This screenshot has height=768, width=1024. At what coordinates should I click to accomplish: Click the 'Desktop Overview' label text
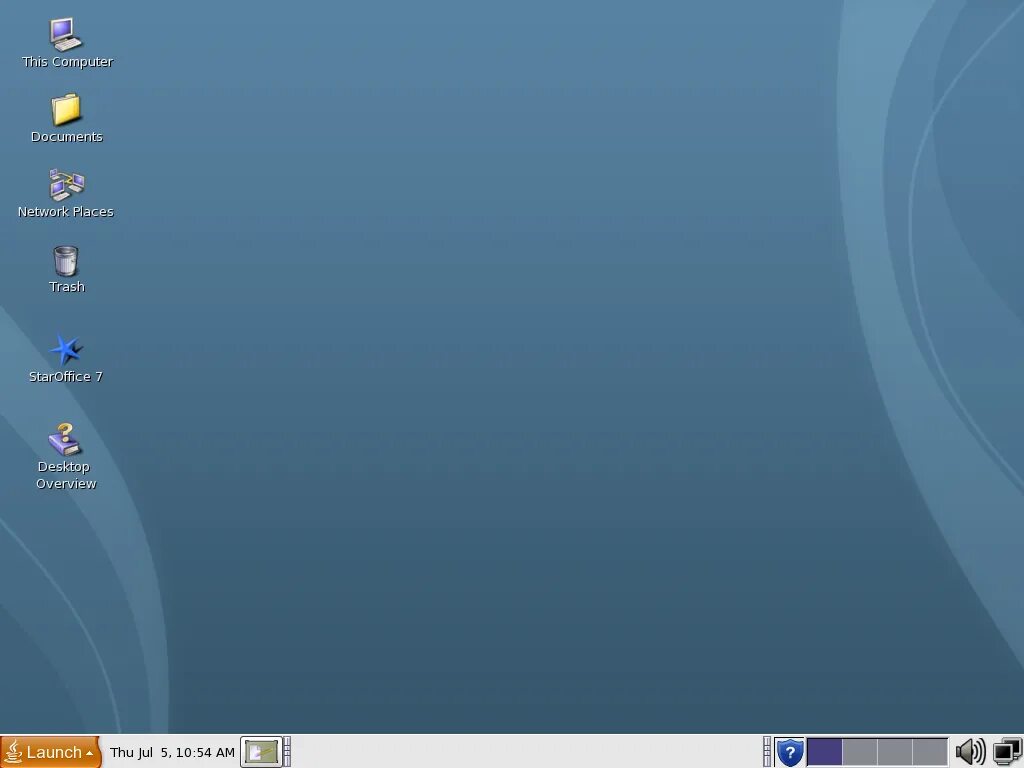point(65,475)
